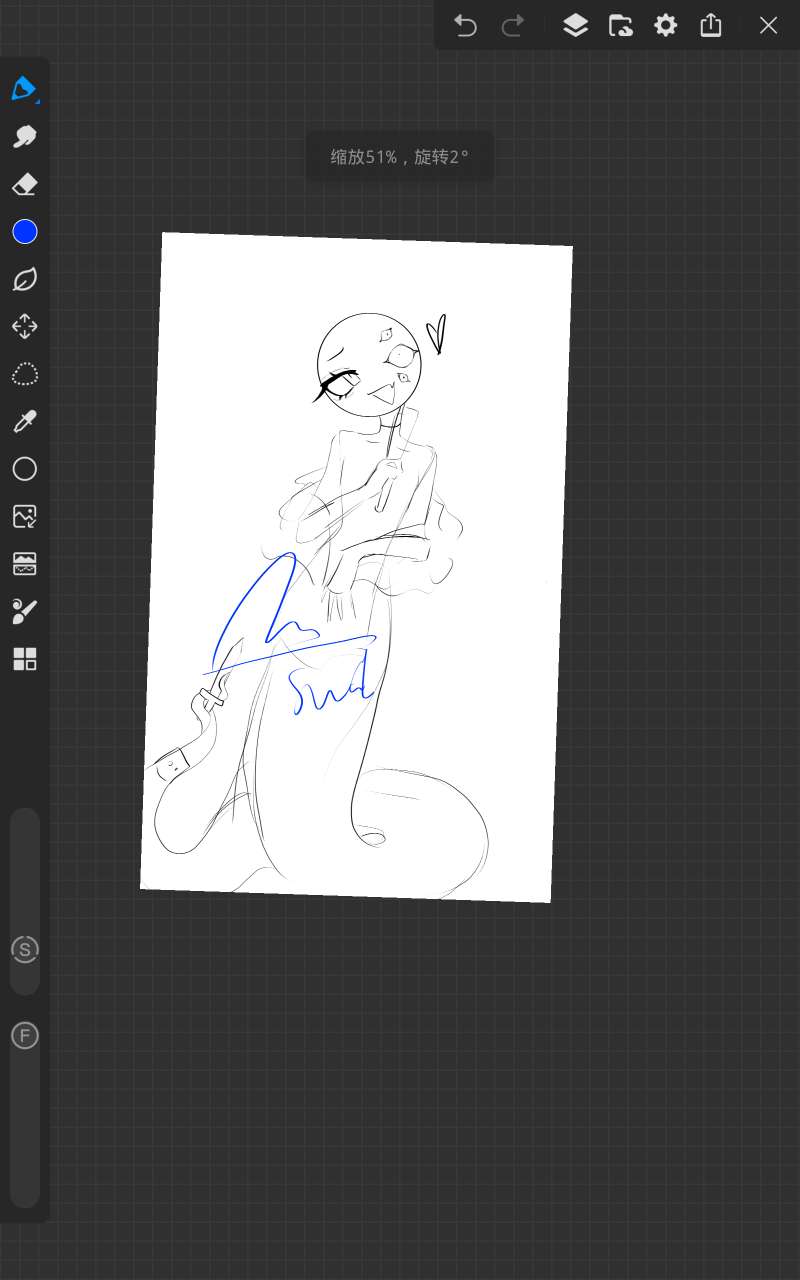Select the circle shape tool
This screenshot has width=800, height=1280.
click(x=24, y=469)
